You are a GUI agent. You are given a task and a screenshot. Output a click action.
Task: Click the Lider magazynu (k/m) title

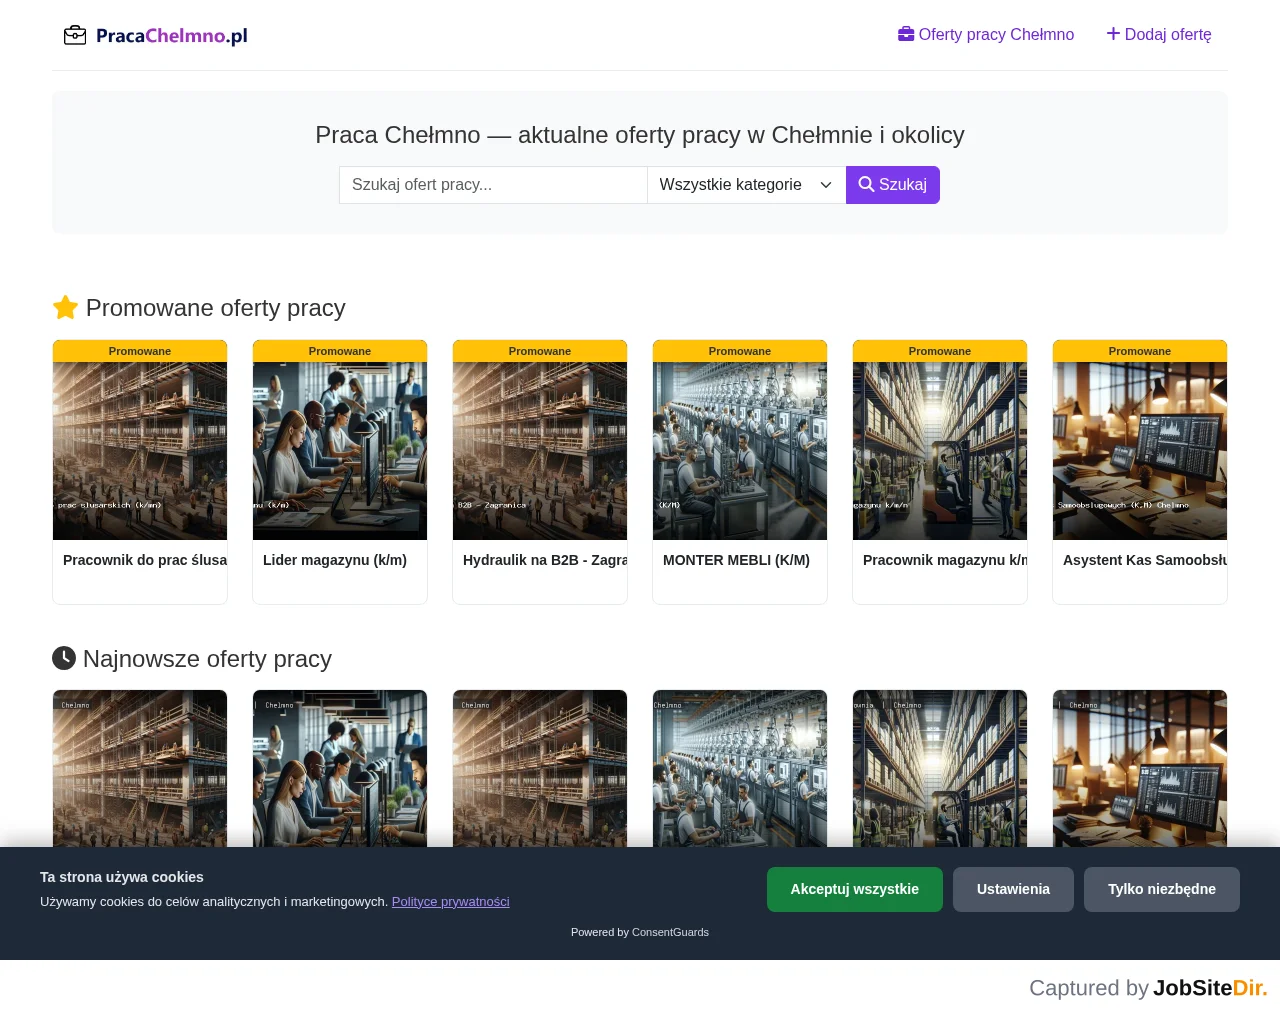pyautogui.click(x=335, y=560)
